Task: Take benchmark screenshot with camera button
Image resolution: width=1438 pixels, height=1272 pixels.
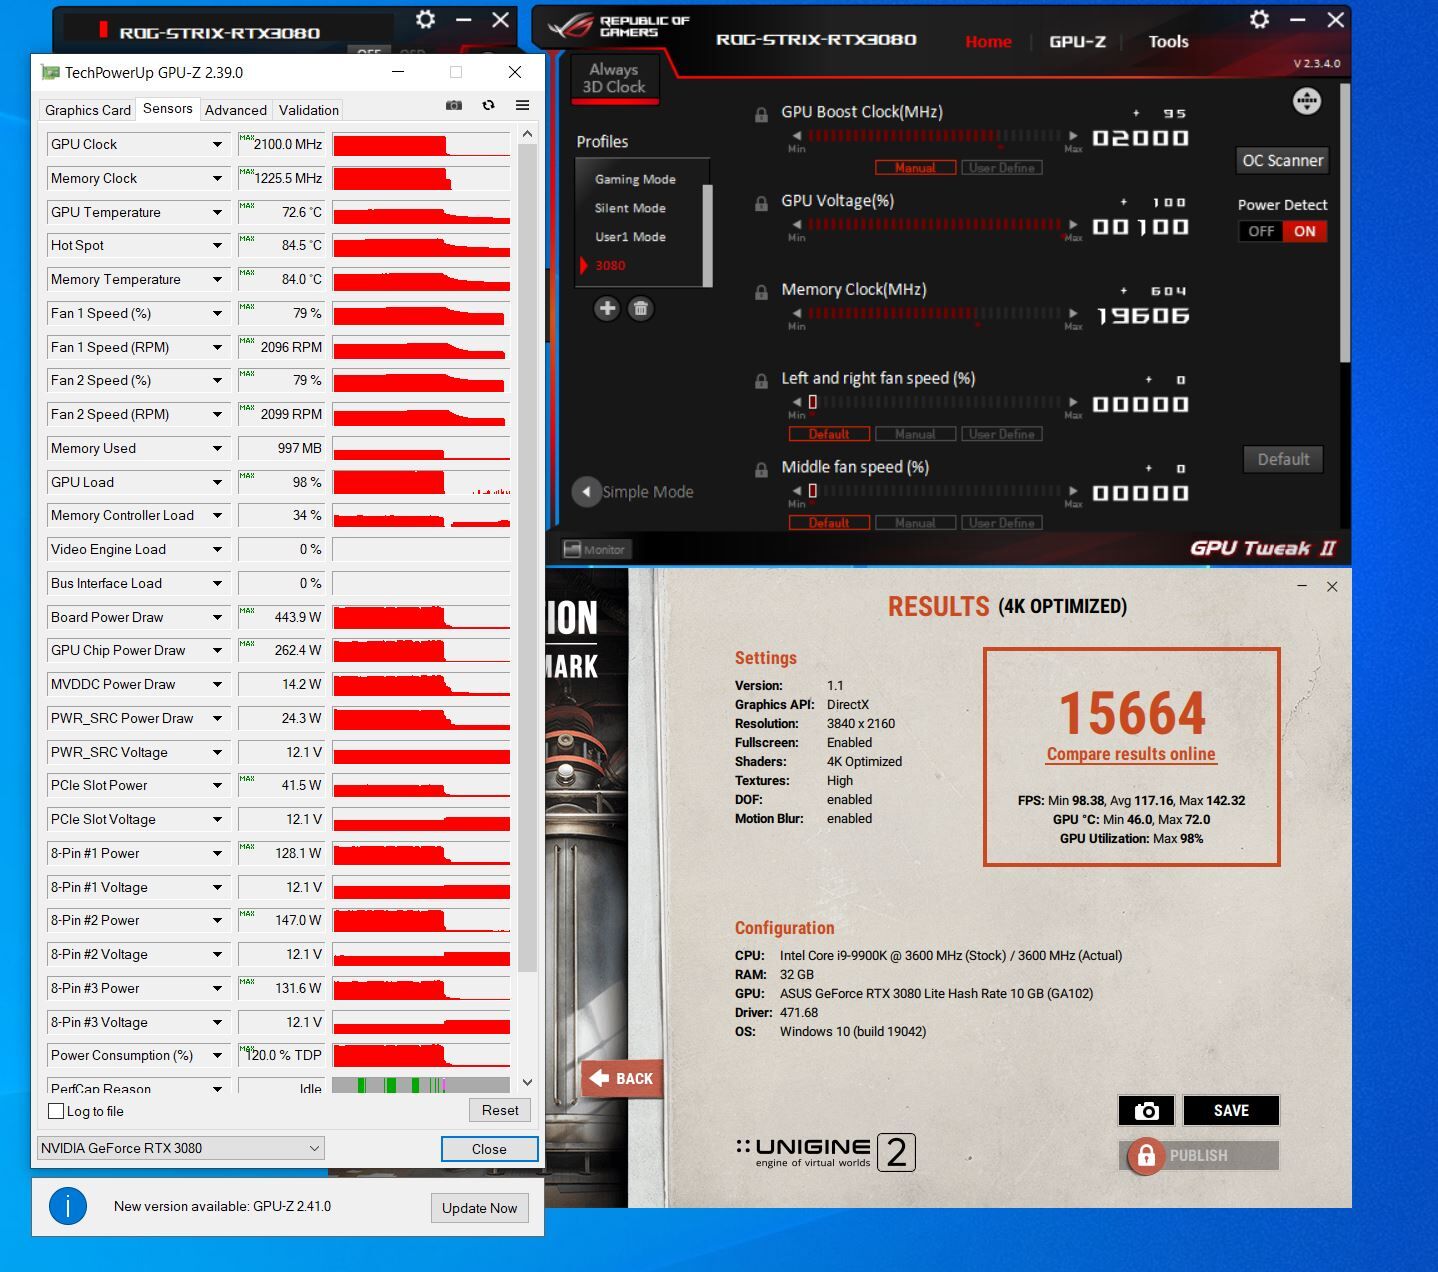Action: click(1146, 1110)
